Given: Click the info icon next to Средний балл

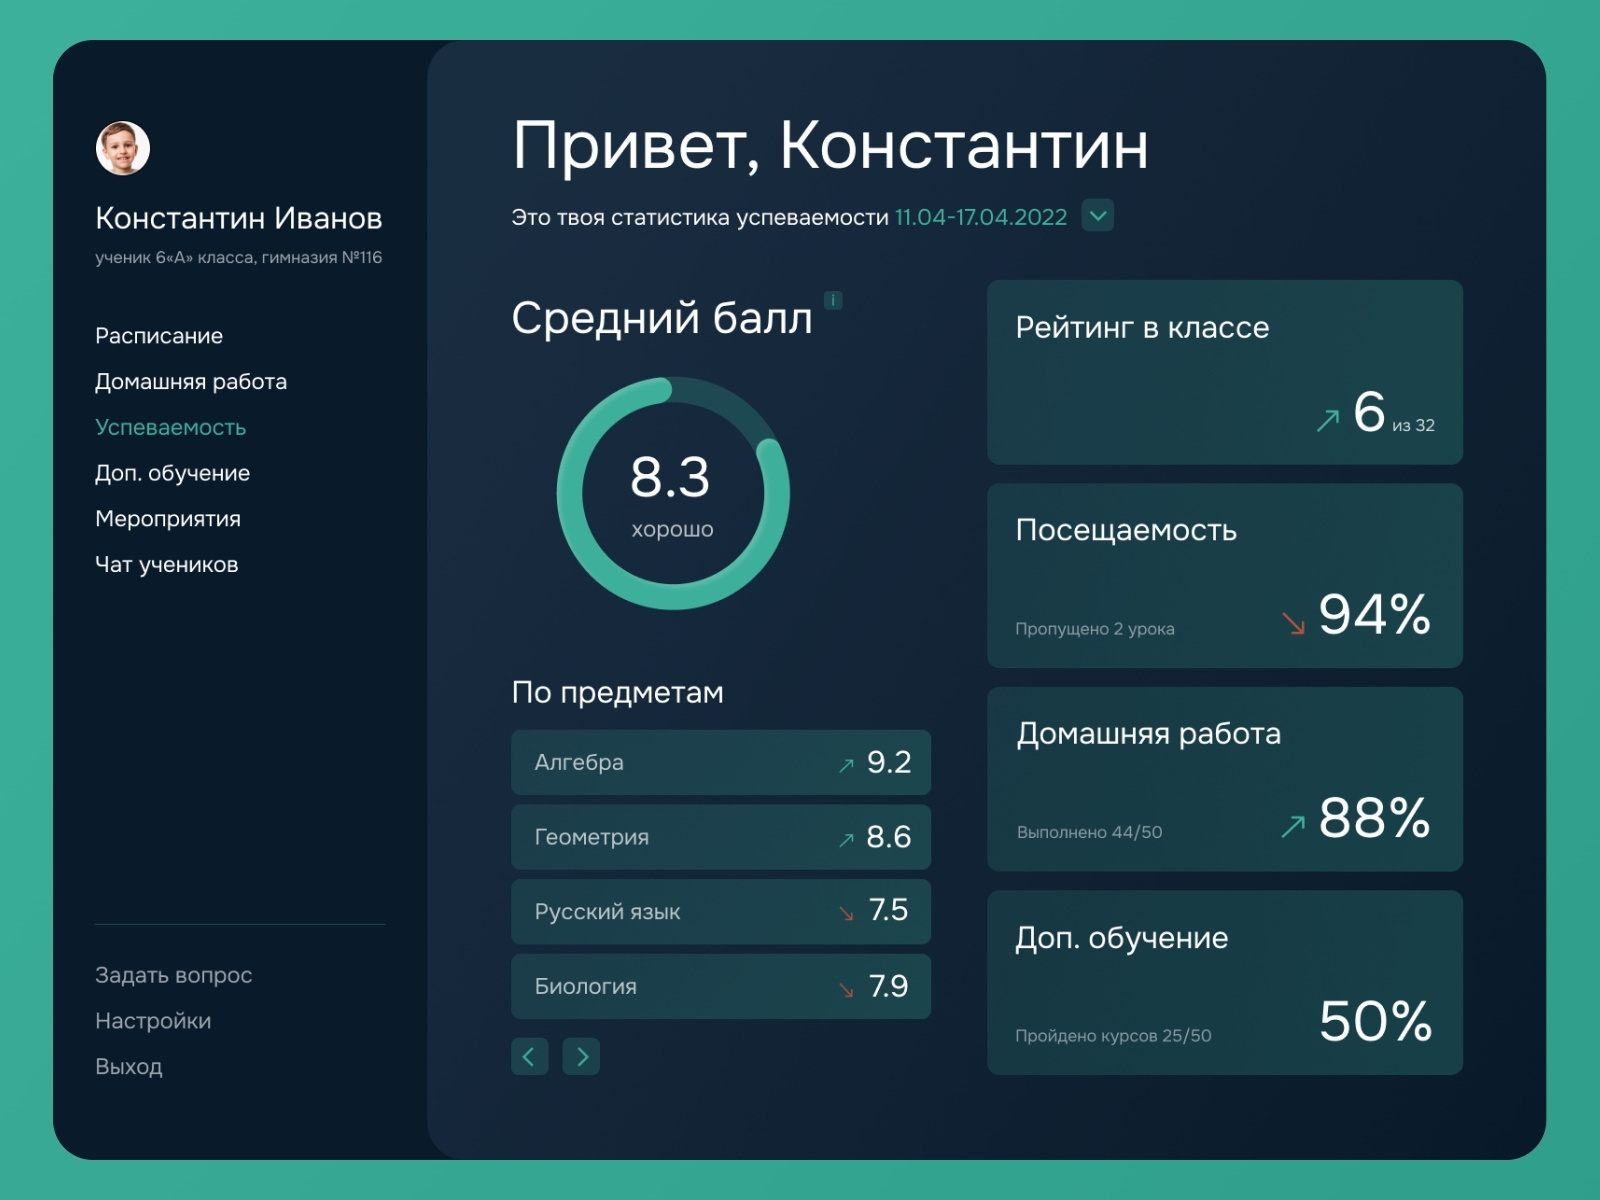Looking at the screenshot, I should click(833, 300).
